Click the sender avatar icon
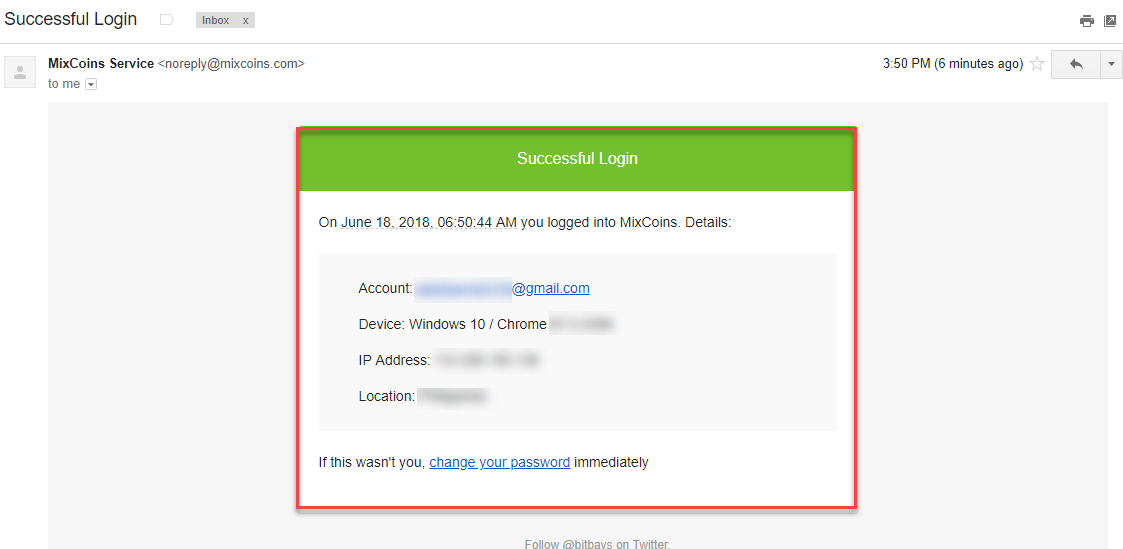The image size is (1123, 549). tap(20, 72)
